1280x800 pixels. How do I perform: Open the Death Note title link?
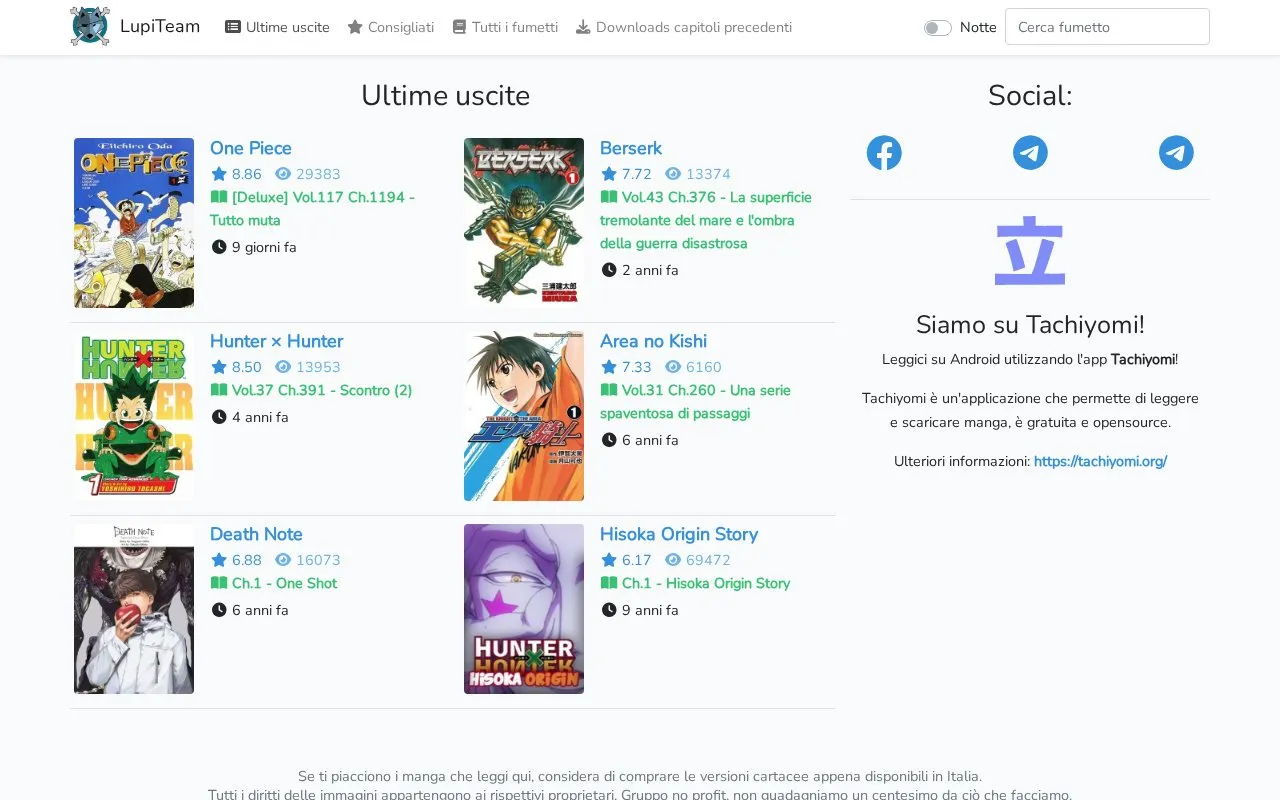pyautogui.click(x=256, y=534)
